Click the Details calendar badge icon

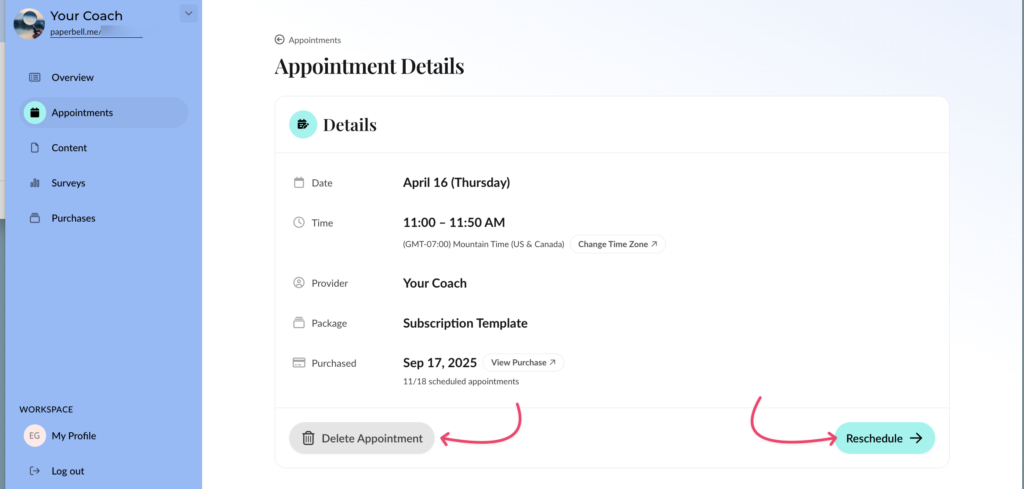302,125
